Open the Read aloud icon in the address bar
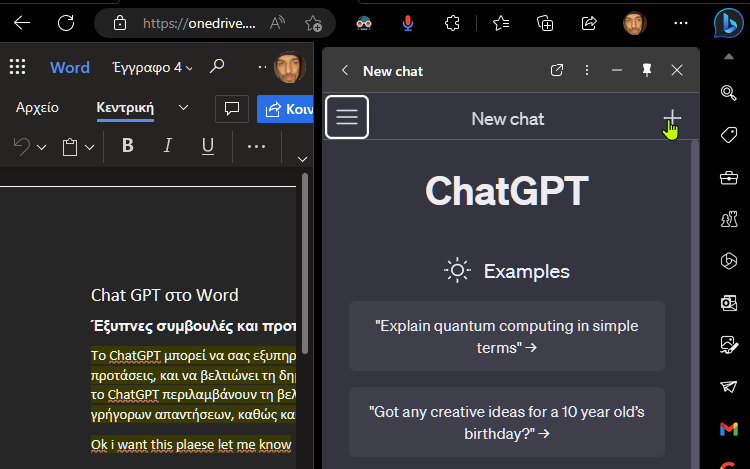 [x=277, y=22]
